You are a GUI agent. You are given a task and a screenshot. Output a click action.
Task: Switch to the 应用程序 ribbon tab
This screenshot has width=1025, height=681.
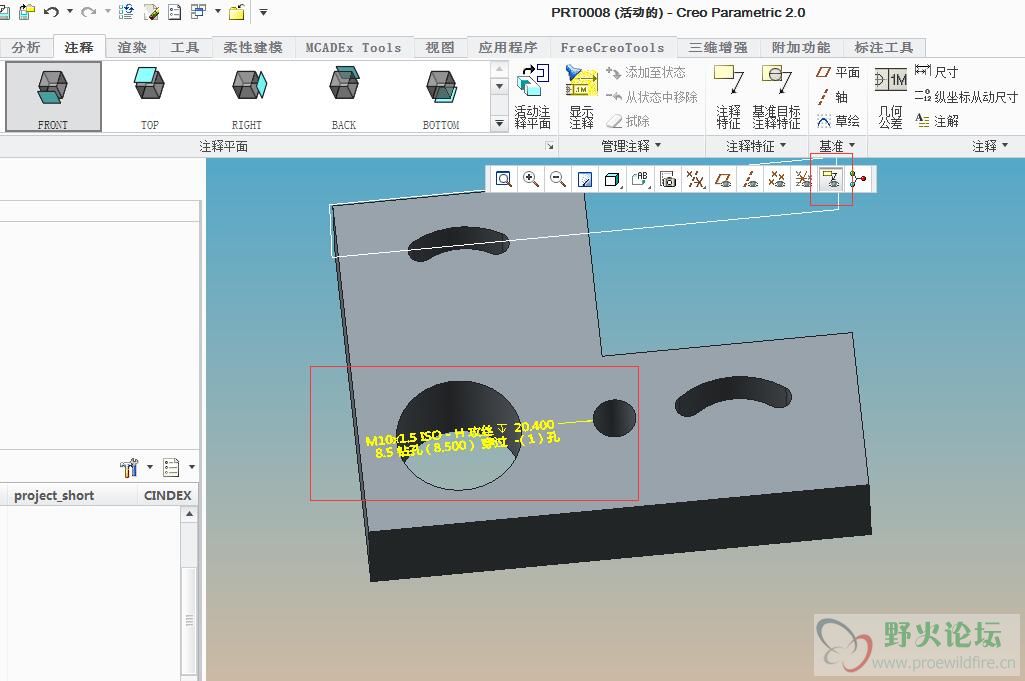[508, 48]
